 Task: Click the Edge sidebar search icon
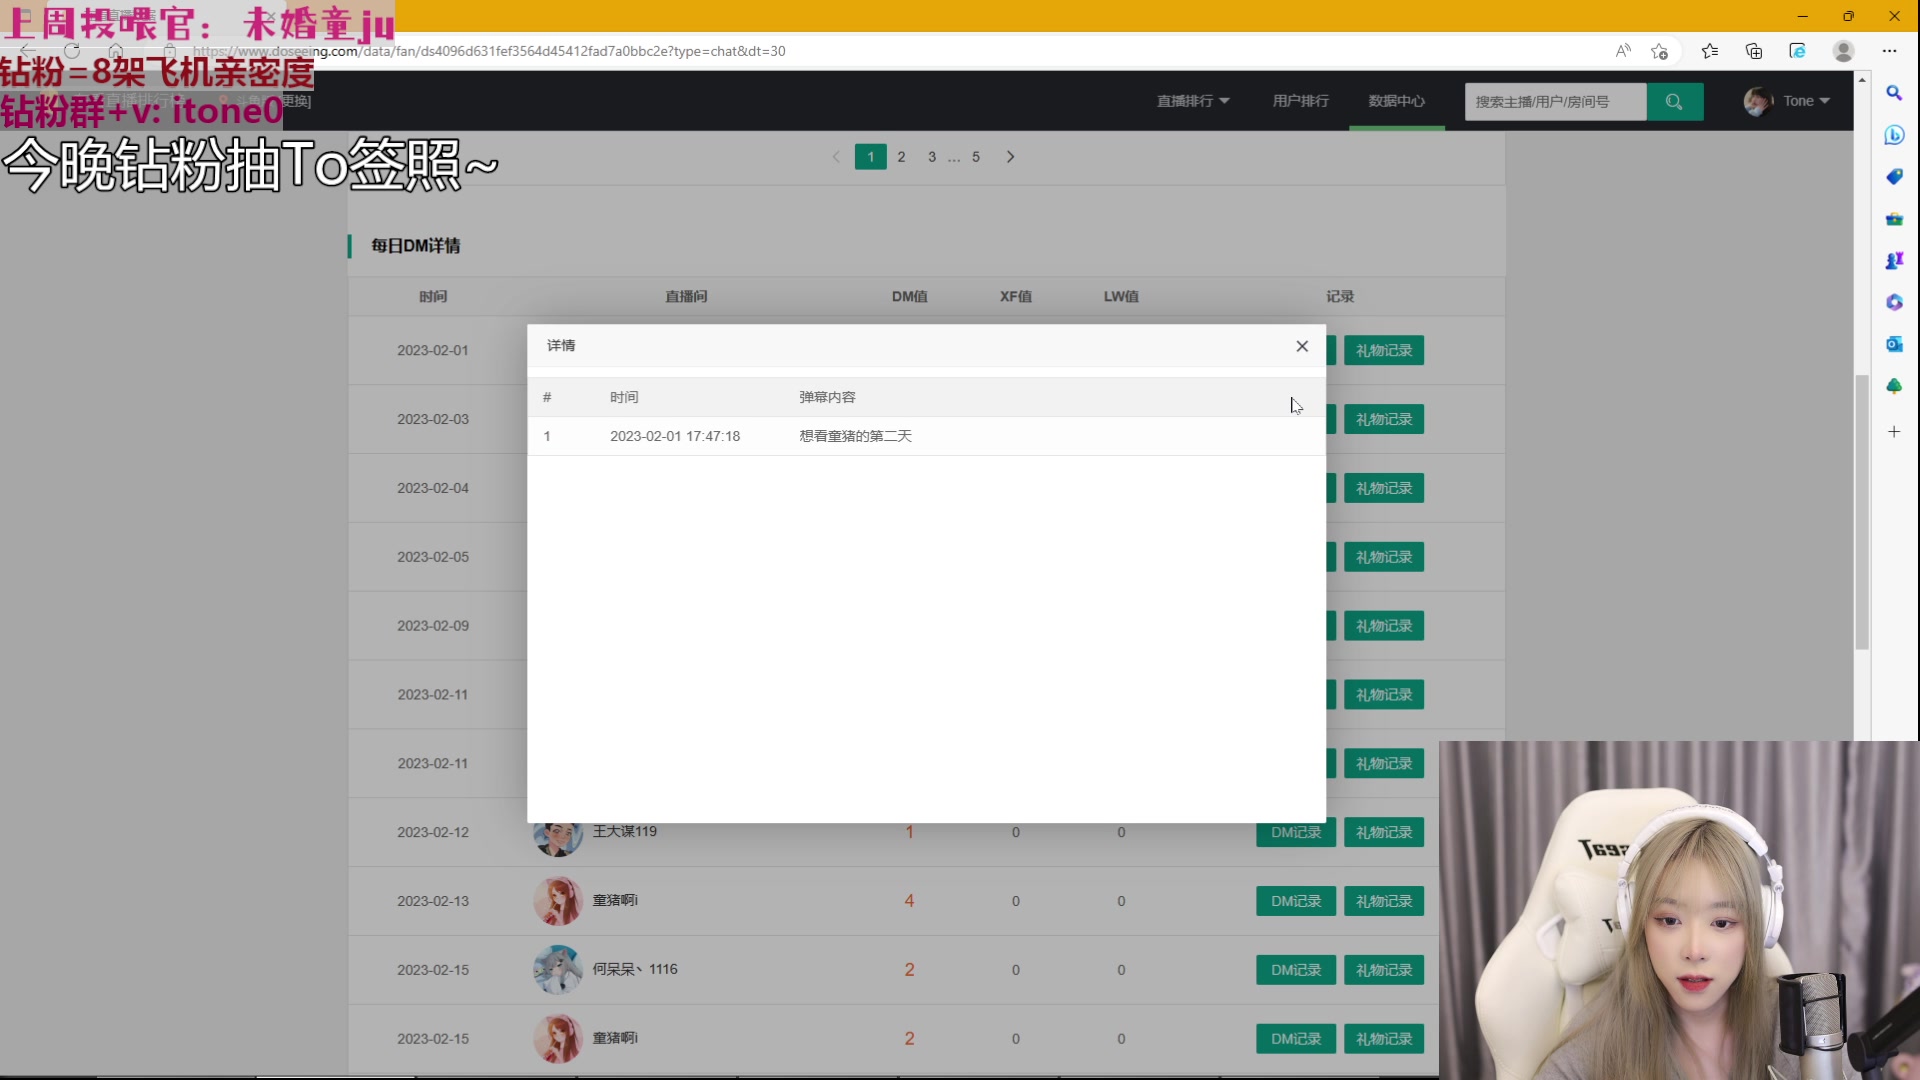pyautogui.click(x=1894, y=93)
